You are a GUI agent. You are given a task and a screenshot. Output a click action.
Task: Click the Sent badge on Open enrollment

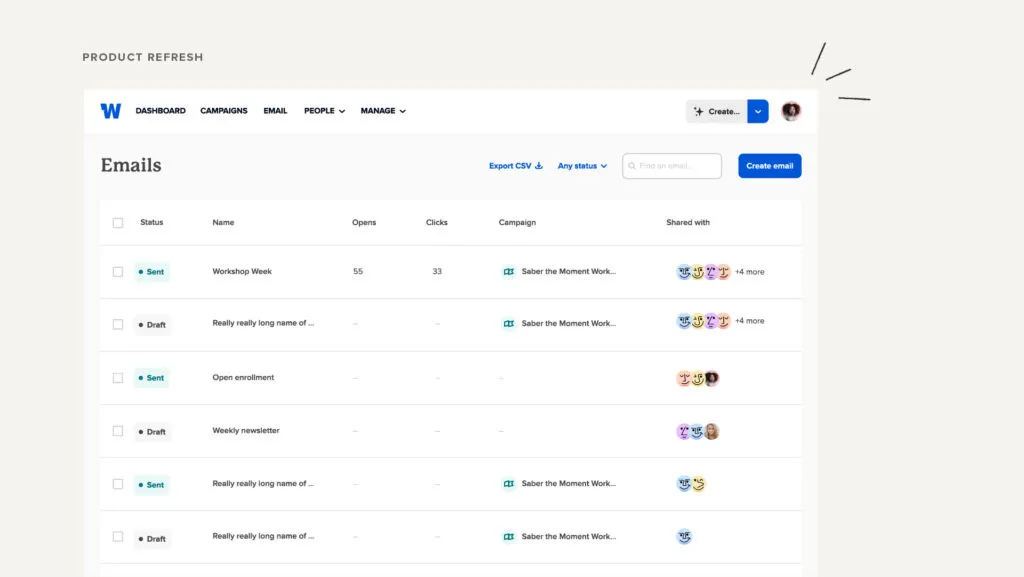[152, 378]
